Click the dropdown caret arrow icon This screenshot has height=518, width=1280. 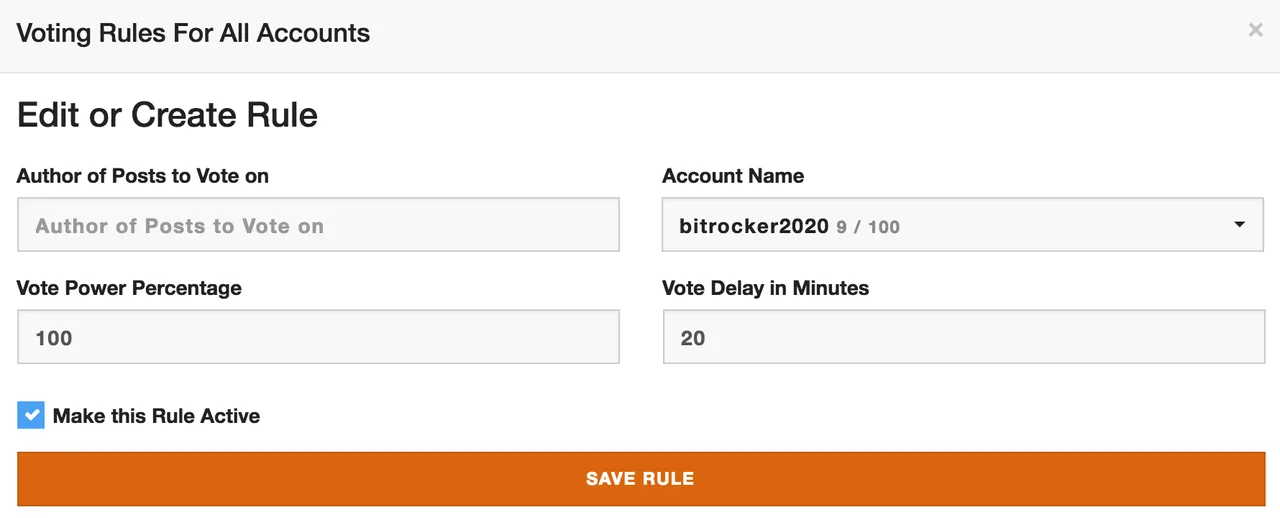coord(1239,225)
